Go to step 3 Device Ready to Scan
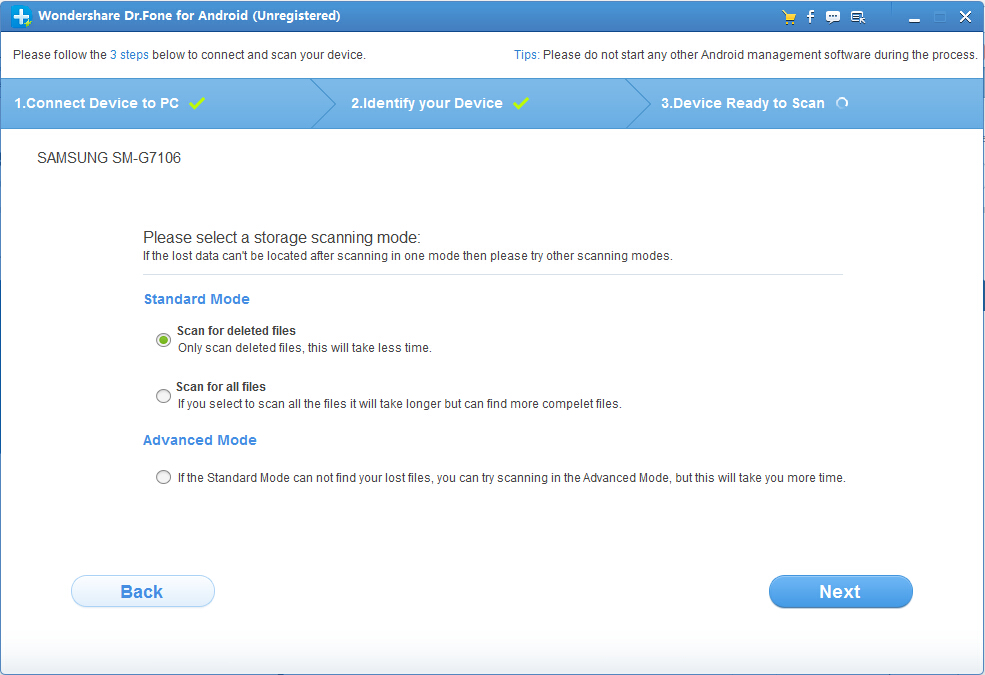This screenshot has height=675, width=985. point(743,103)
